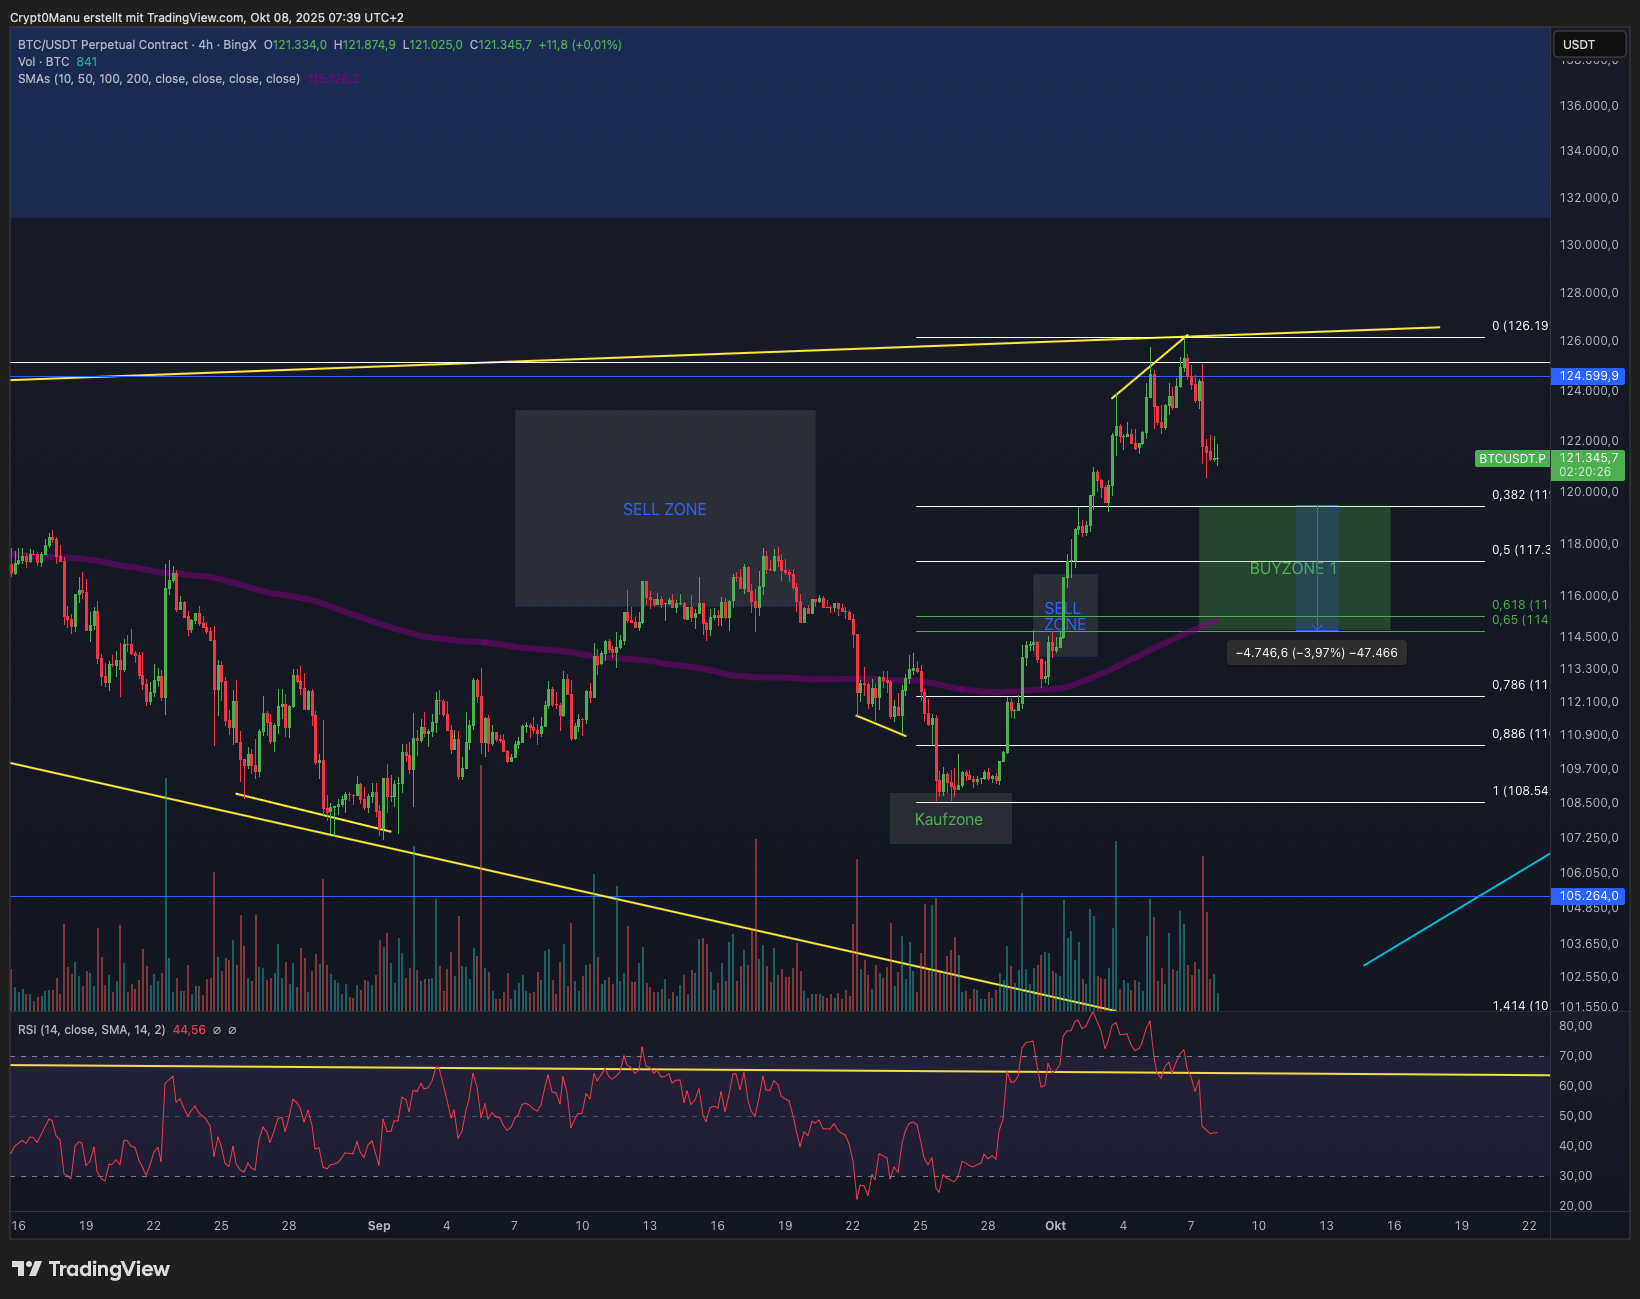Click the TradingView logo
This screenshot has height=1299, width=1640.
pos(91,1269)
